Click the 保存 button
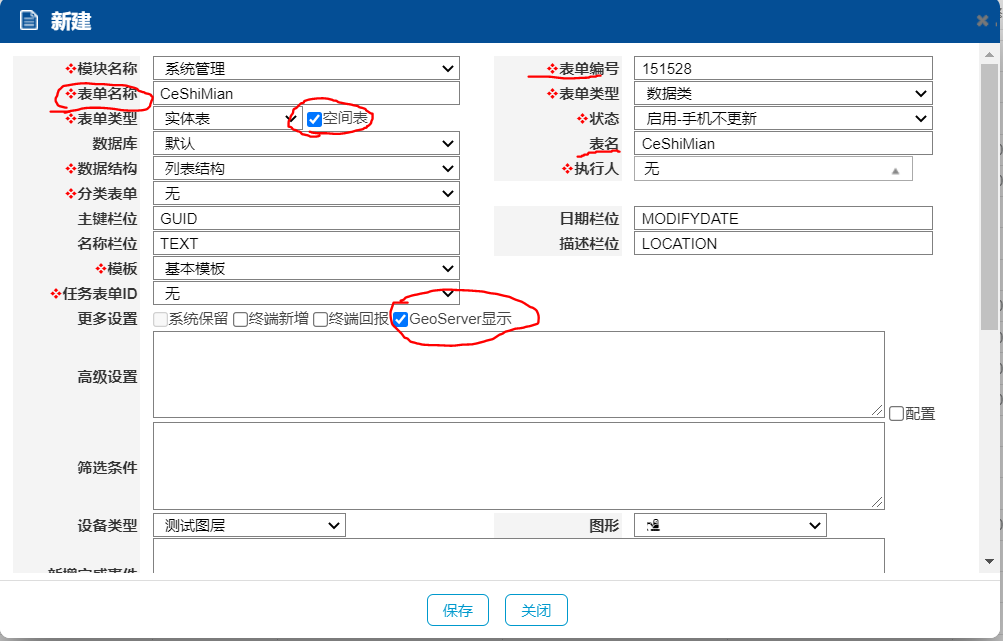 457,610
